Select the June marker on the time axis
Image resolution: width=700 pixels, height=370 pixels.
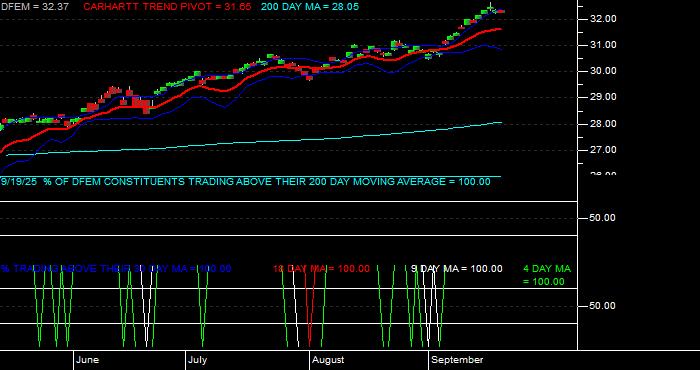(x=88, y=360)
